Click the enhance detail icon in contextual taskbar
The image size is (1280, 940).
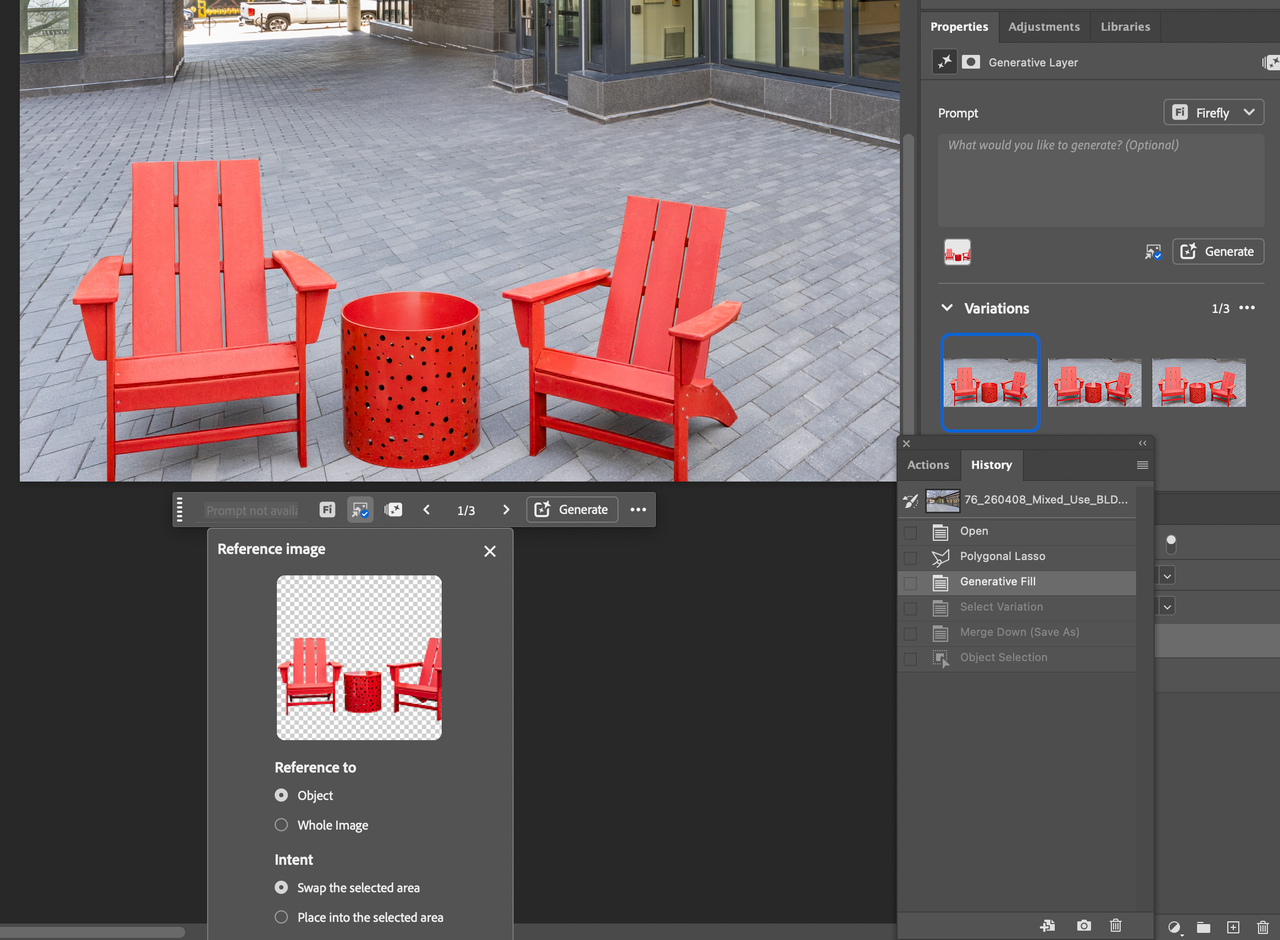[x=393, y=510]
